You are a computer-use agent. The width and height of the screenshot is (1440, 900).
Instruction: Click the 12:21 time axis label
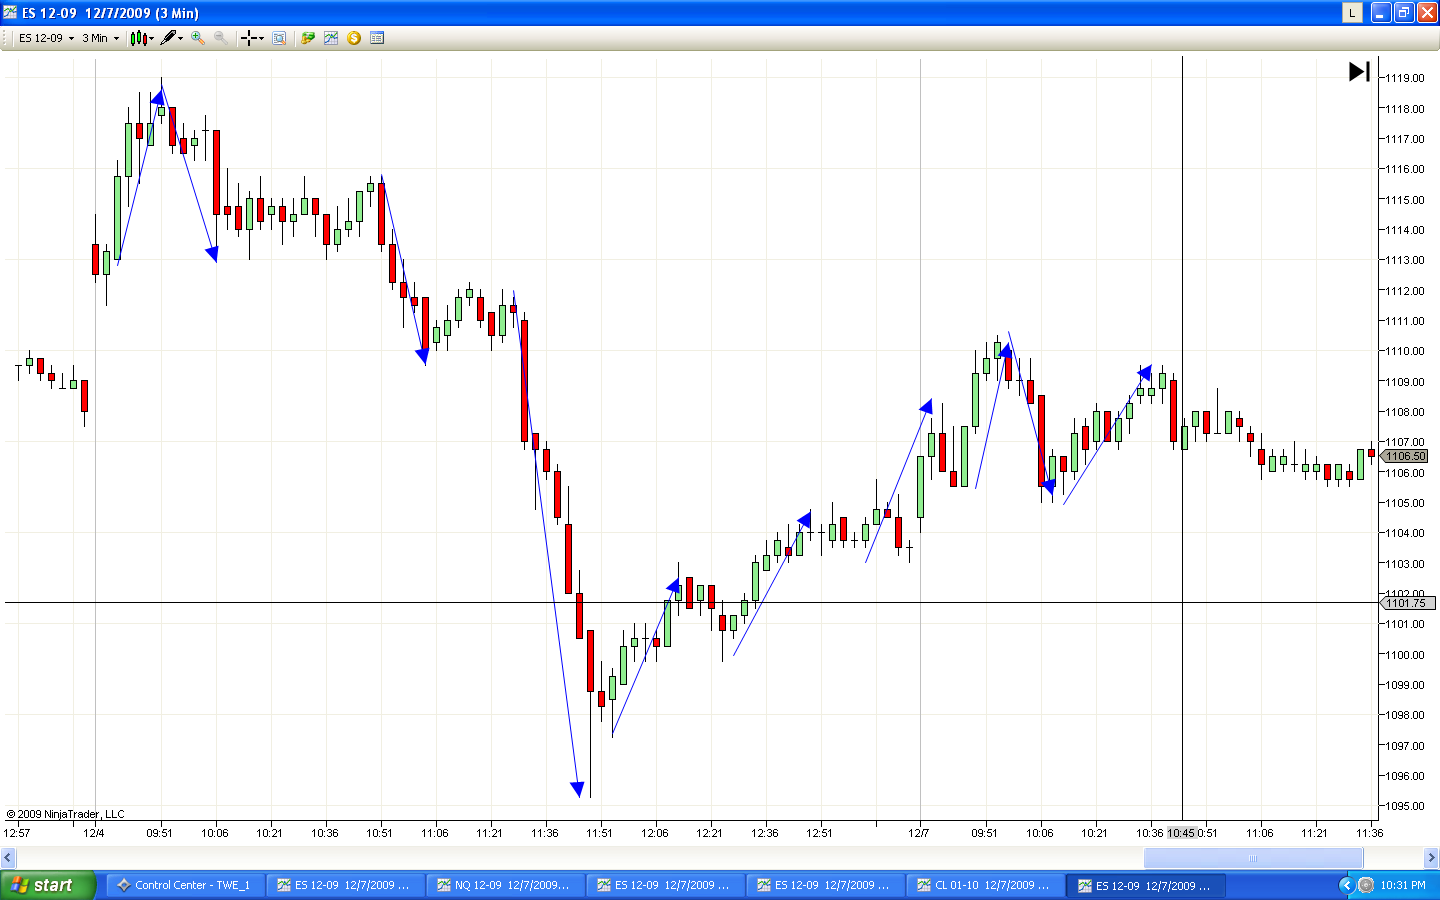click(x=709, y=833)
